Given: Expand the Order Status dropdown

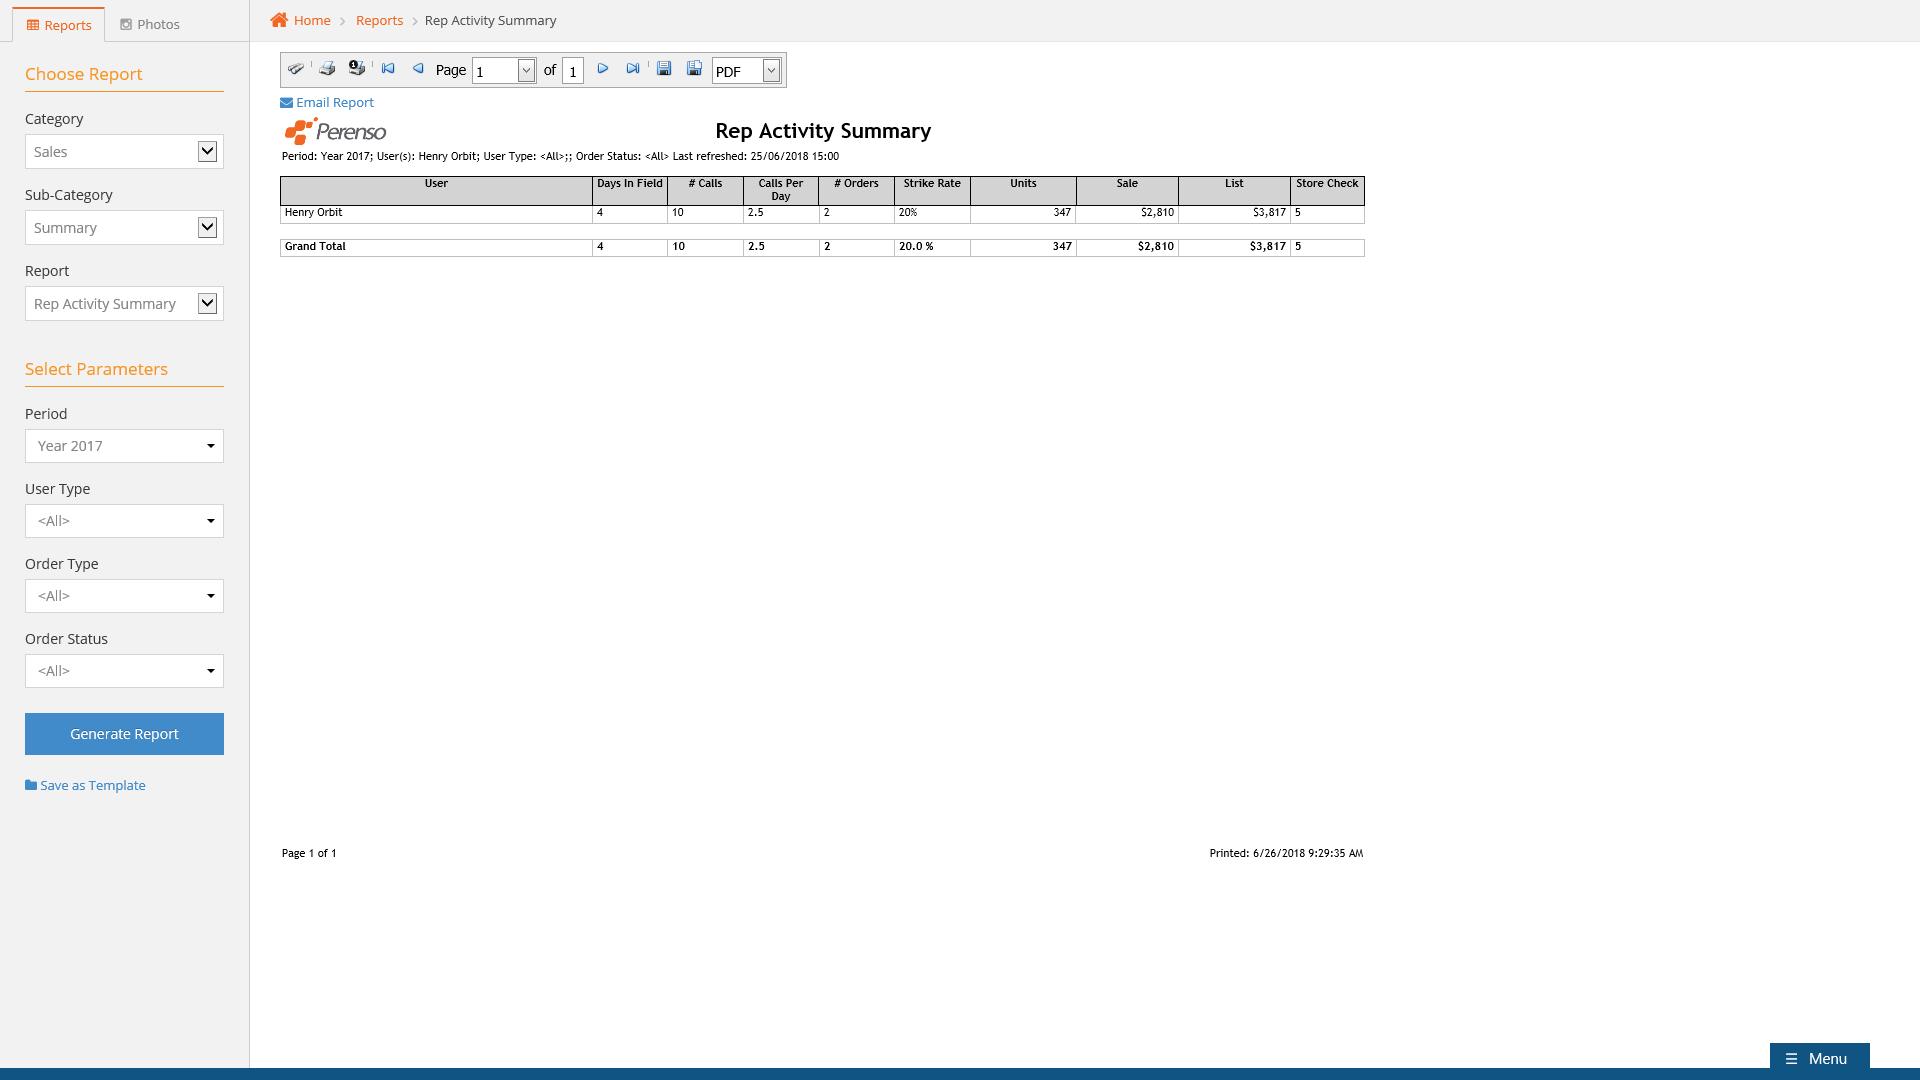Looking at the screenshot, I should click(124, 671).
